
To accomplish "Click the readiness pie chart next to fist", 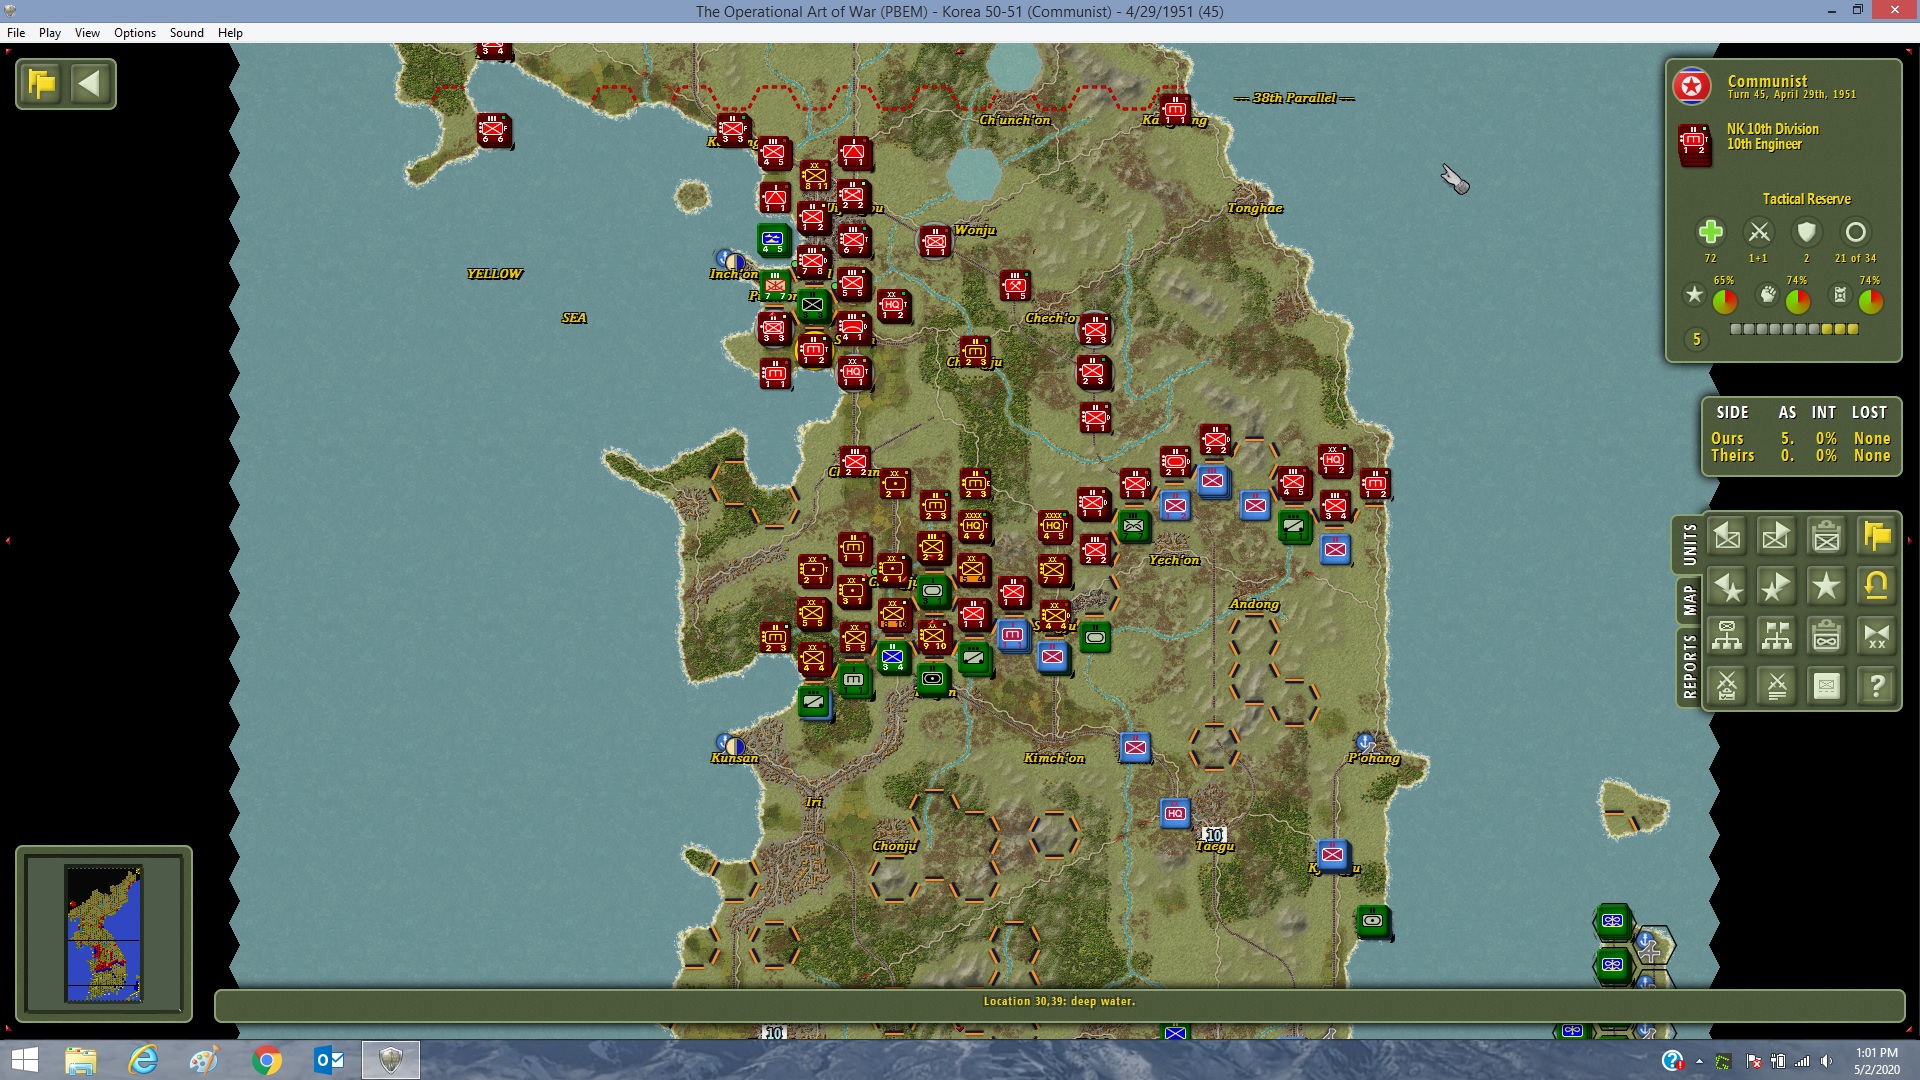I will [1798, 300].
